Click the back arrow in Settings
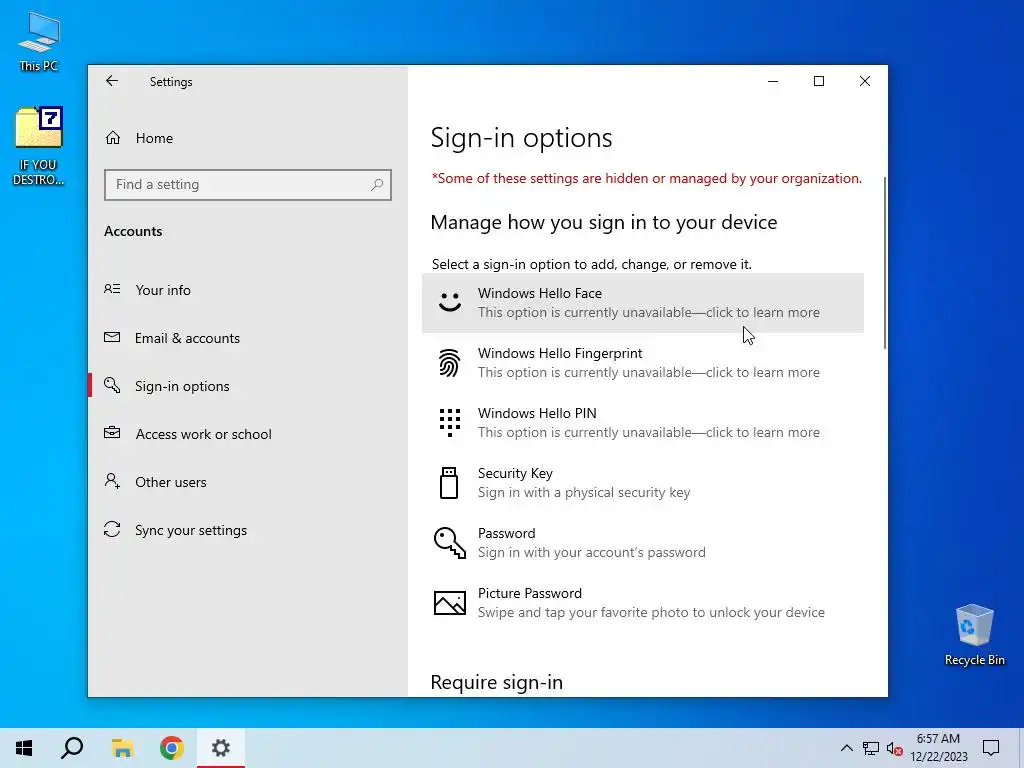 click(112, 81)
